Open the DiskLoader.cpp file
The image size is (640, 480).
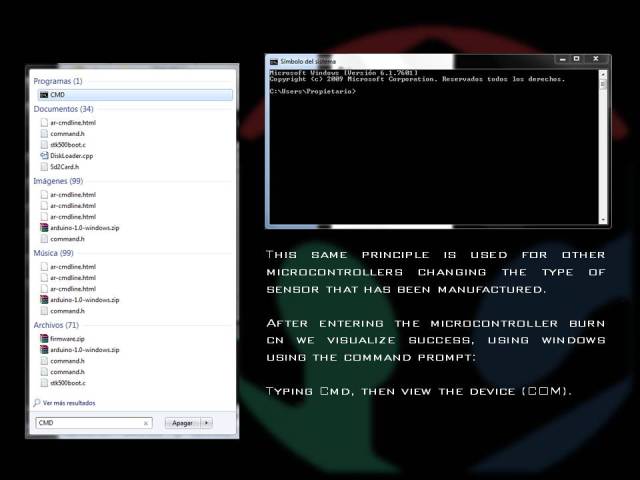67,156
